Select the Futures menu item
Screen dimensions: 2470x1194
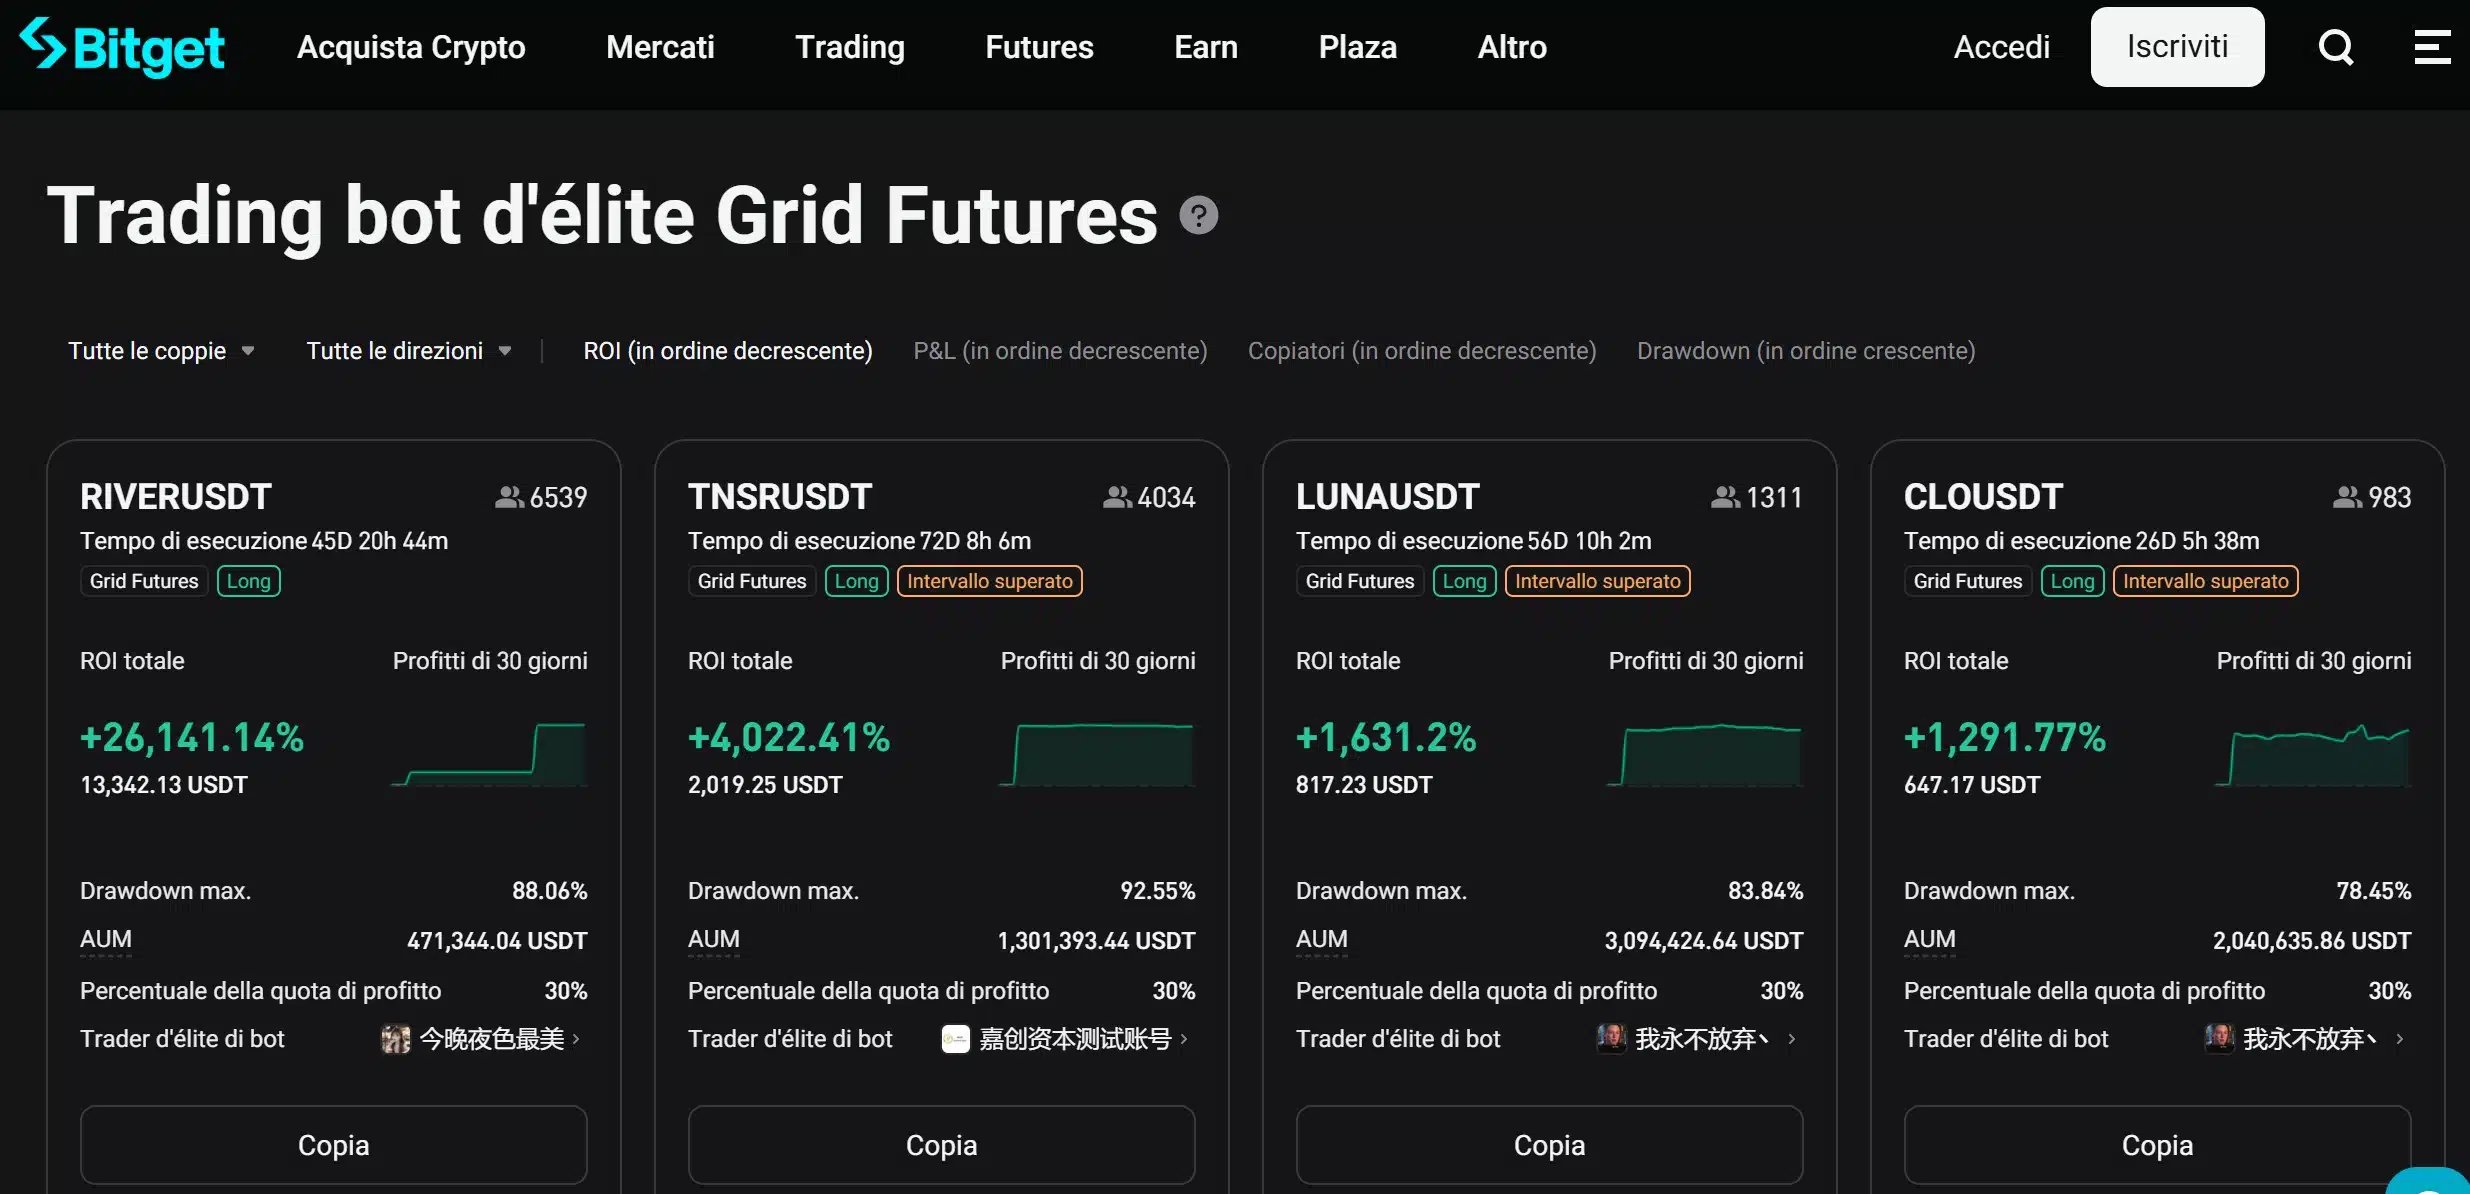pyautogui.click(x=1039, y=46)
